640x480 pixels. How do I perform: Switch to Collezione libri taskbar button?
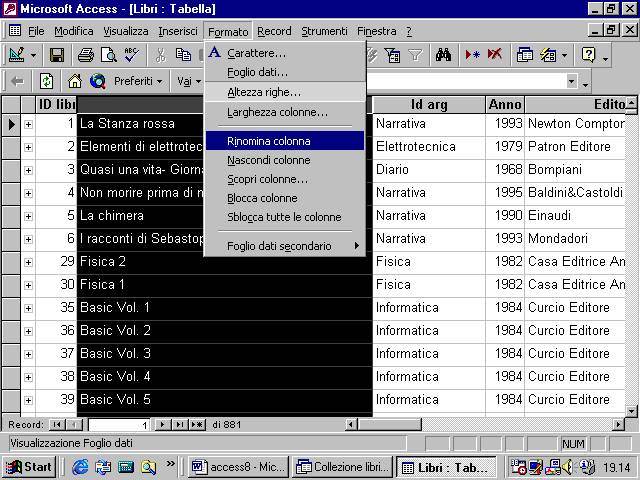(343, 467)
